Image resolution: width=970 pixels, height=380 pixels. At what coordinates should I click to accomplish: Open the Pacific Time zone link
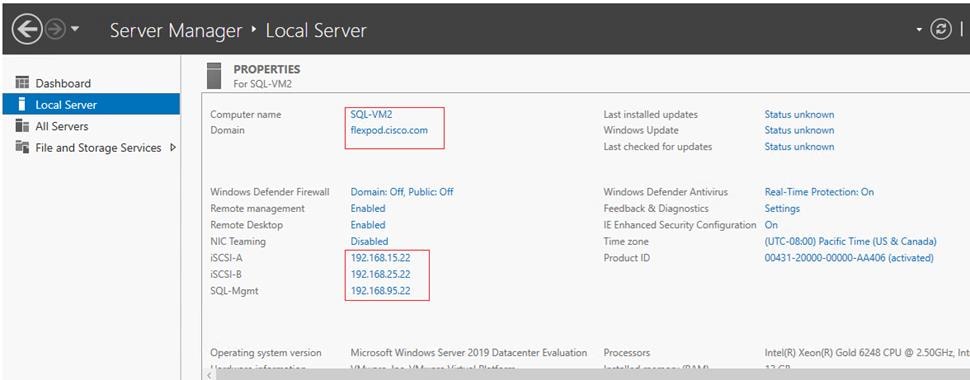click(851, 241)
